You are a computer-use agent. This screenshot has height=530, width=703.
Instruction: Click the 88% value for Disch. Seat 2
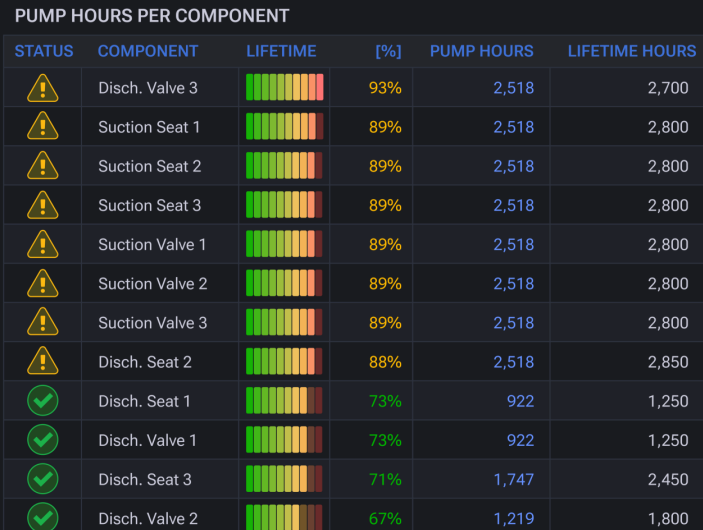pyautogui.click(x=385, y=362)
